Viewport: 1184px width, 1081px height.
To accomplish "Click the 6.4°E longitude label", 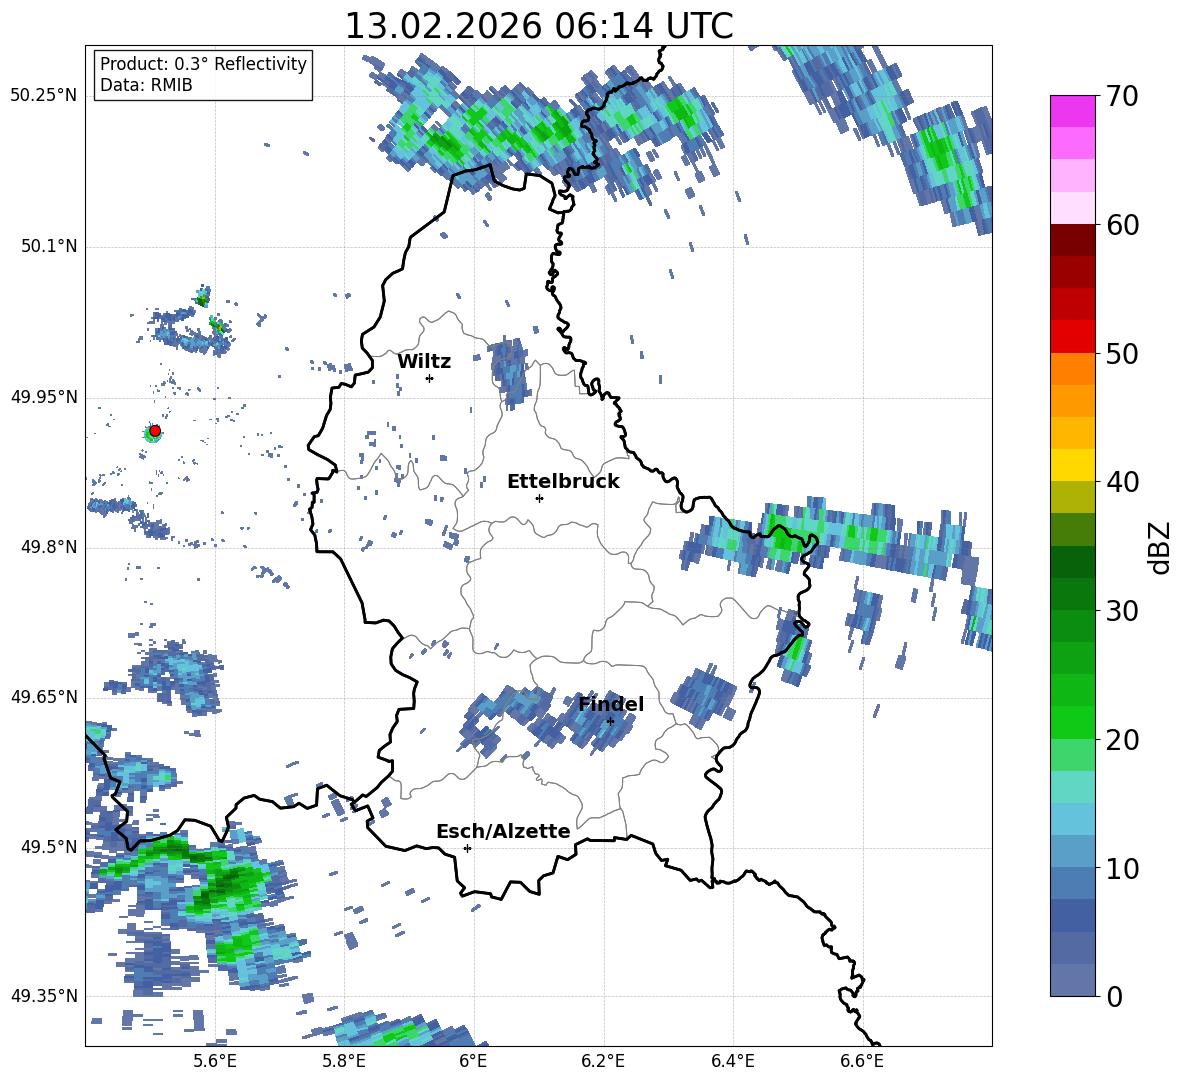I will coord(732,1062).
